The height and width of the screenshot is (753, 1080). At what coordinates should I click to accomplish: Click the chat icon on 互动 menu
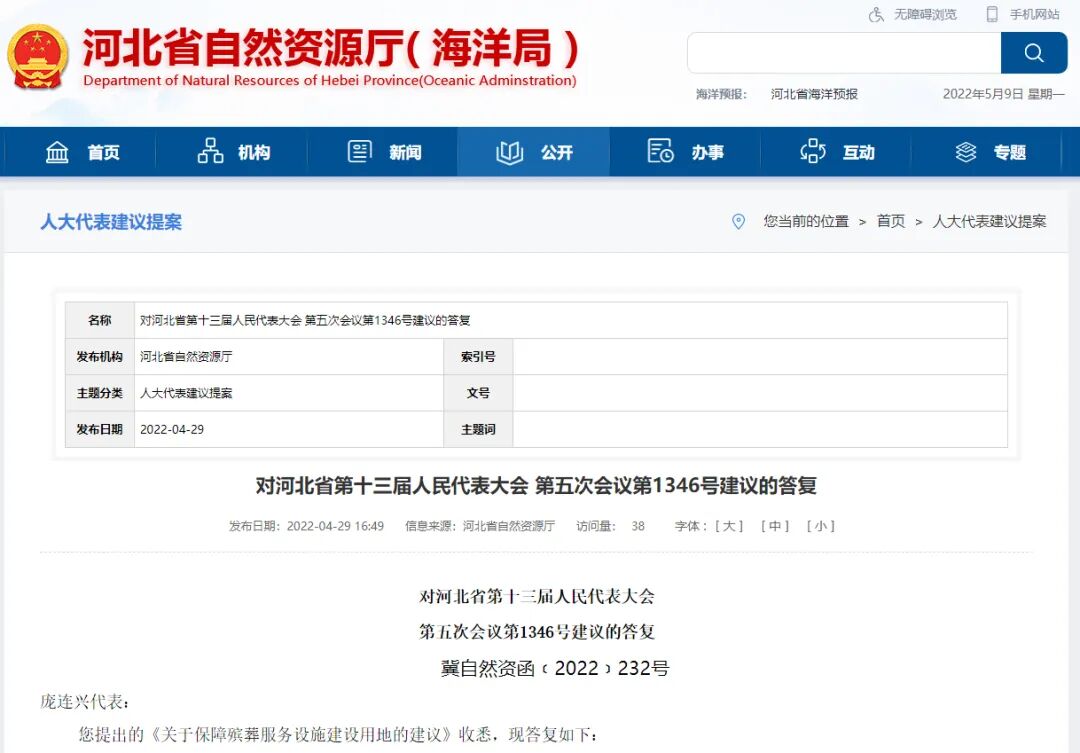(812, 151)
